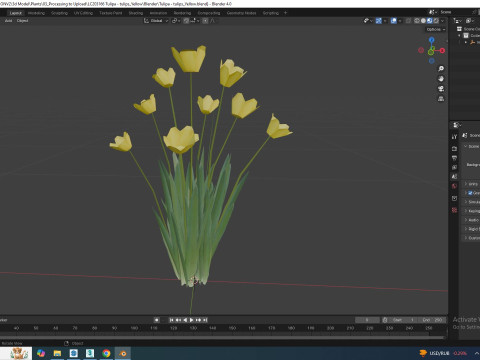Open the Scene properties tab
Viewport: 480px width, 360px height.
click(x=454, y=177)
